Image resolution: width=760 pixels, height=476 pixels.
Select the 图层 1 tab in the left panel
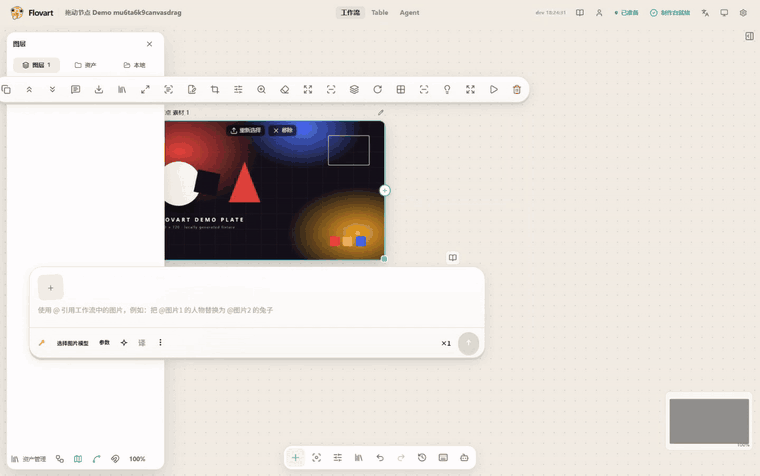point(36,65)
